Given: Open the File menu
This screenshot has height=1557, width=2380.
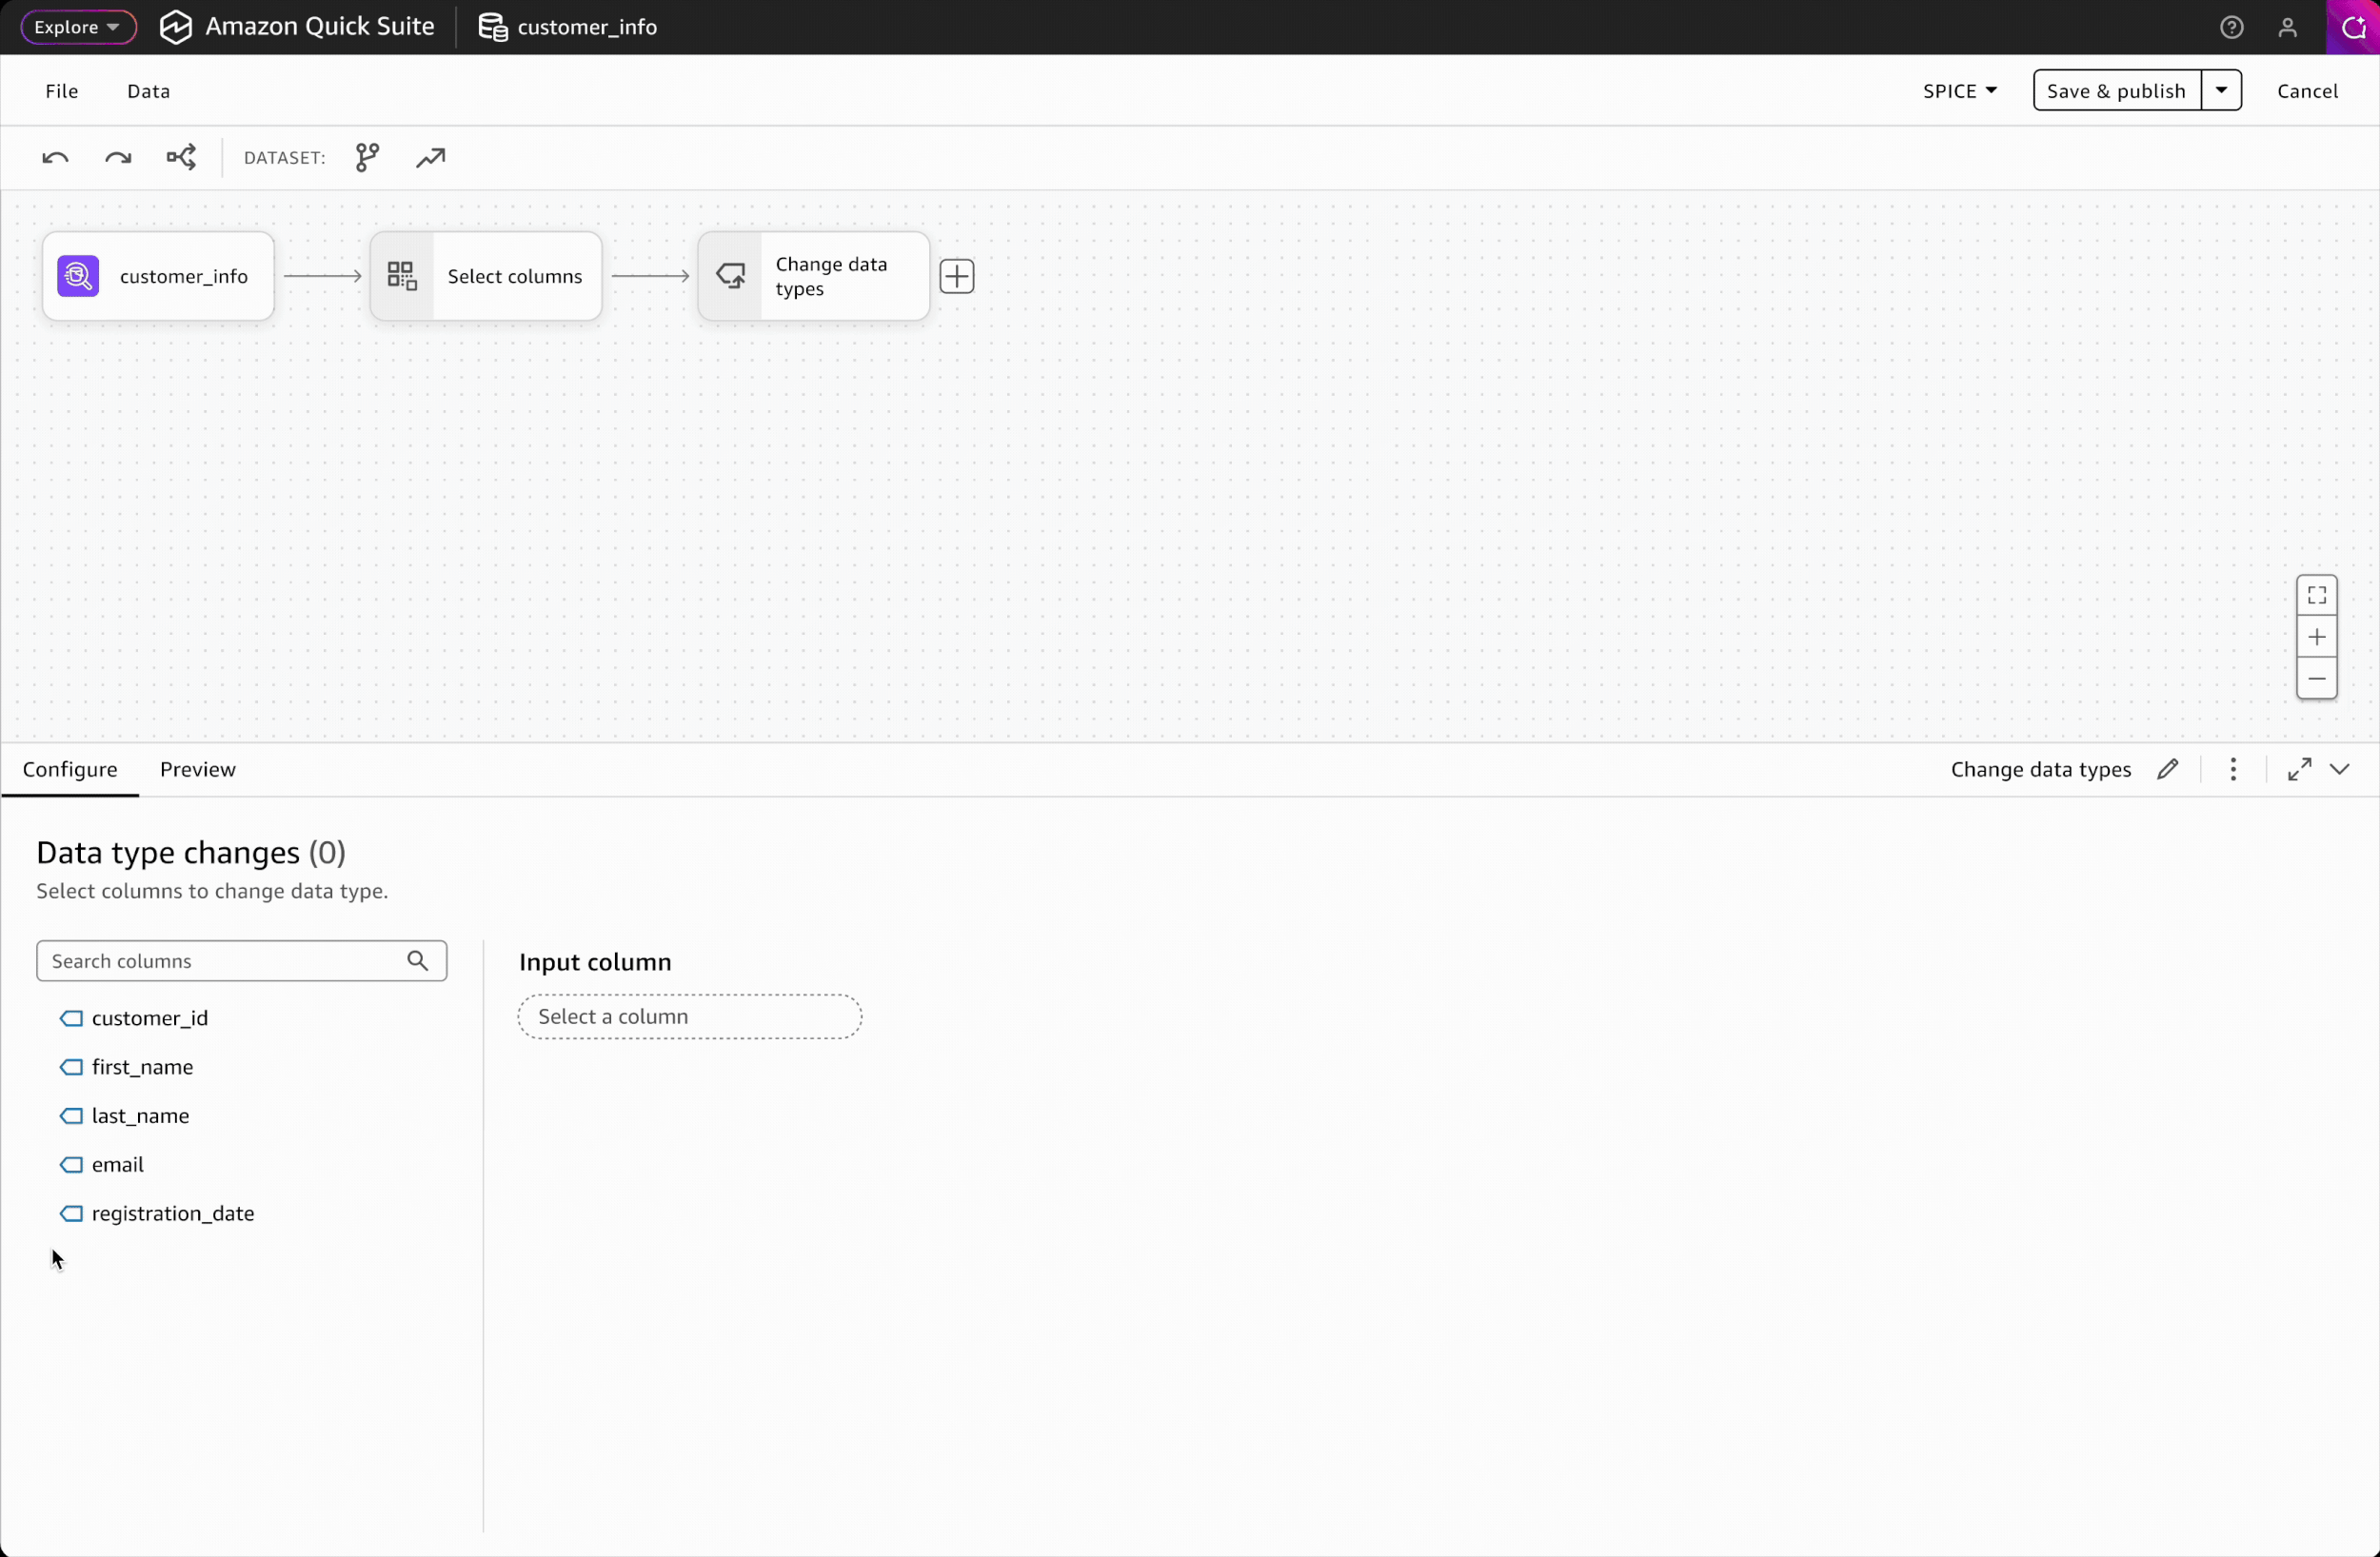Looking at the screenshot, I should coord(61,91).
